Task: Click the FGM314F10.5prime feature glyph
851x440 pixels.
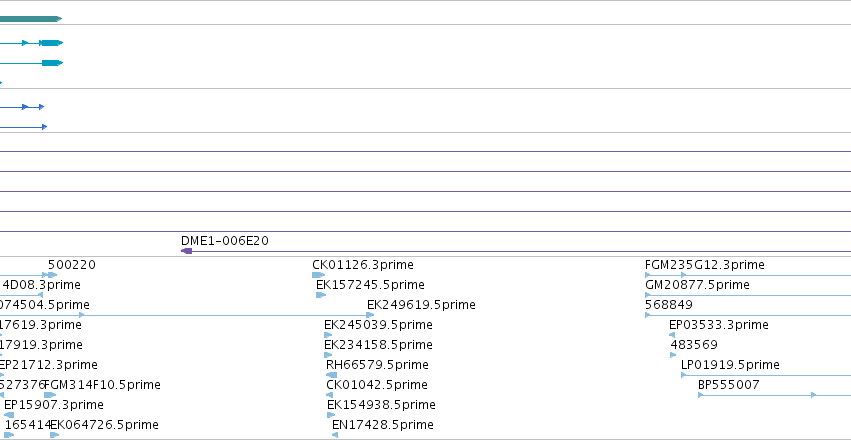Action: click(50, 395)
